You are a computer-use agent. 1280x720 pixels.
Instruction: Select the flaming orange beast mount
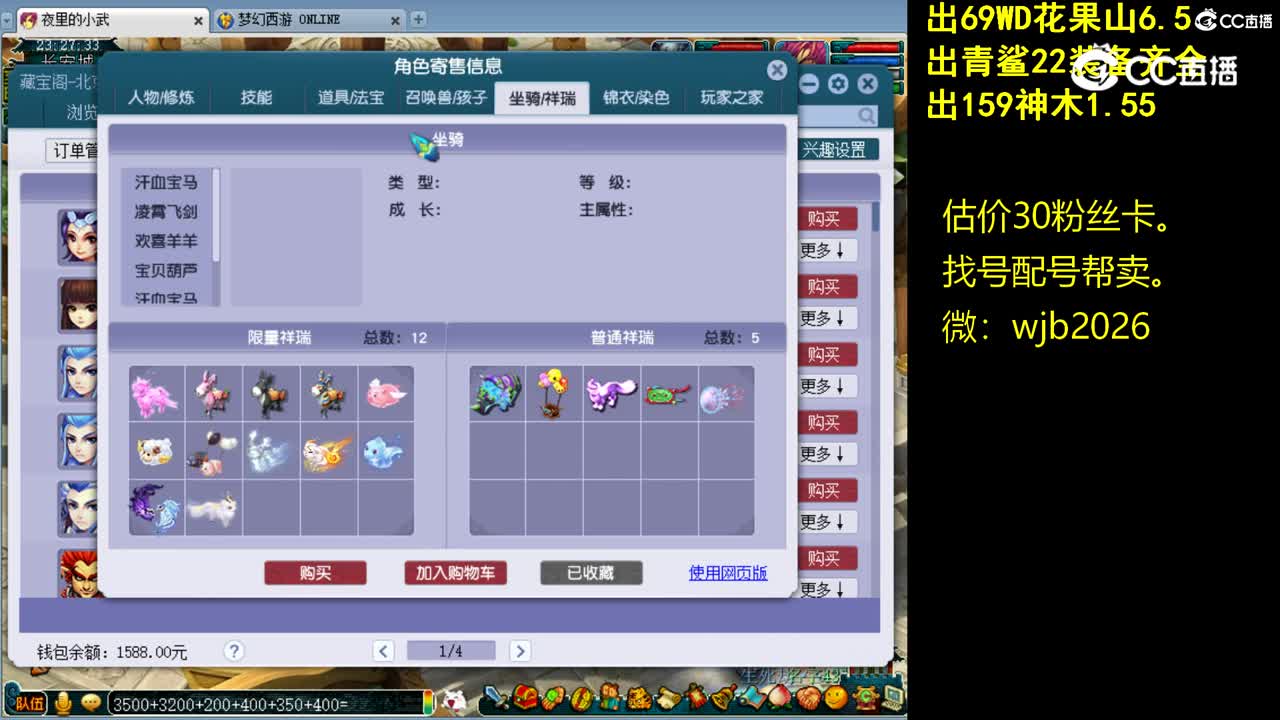point(329,451)
